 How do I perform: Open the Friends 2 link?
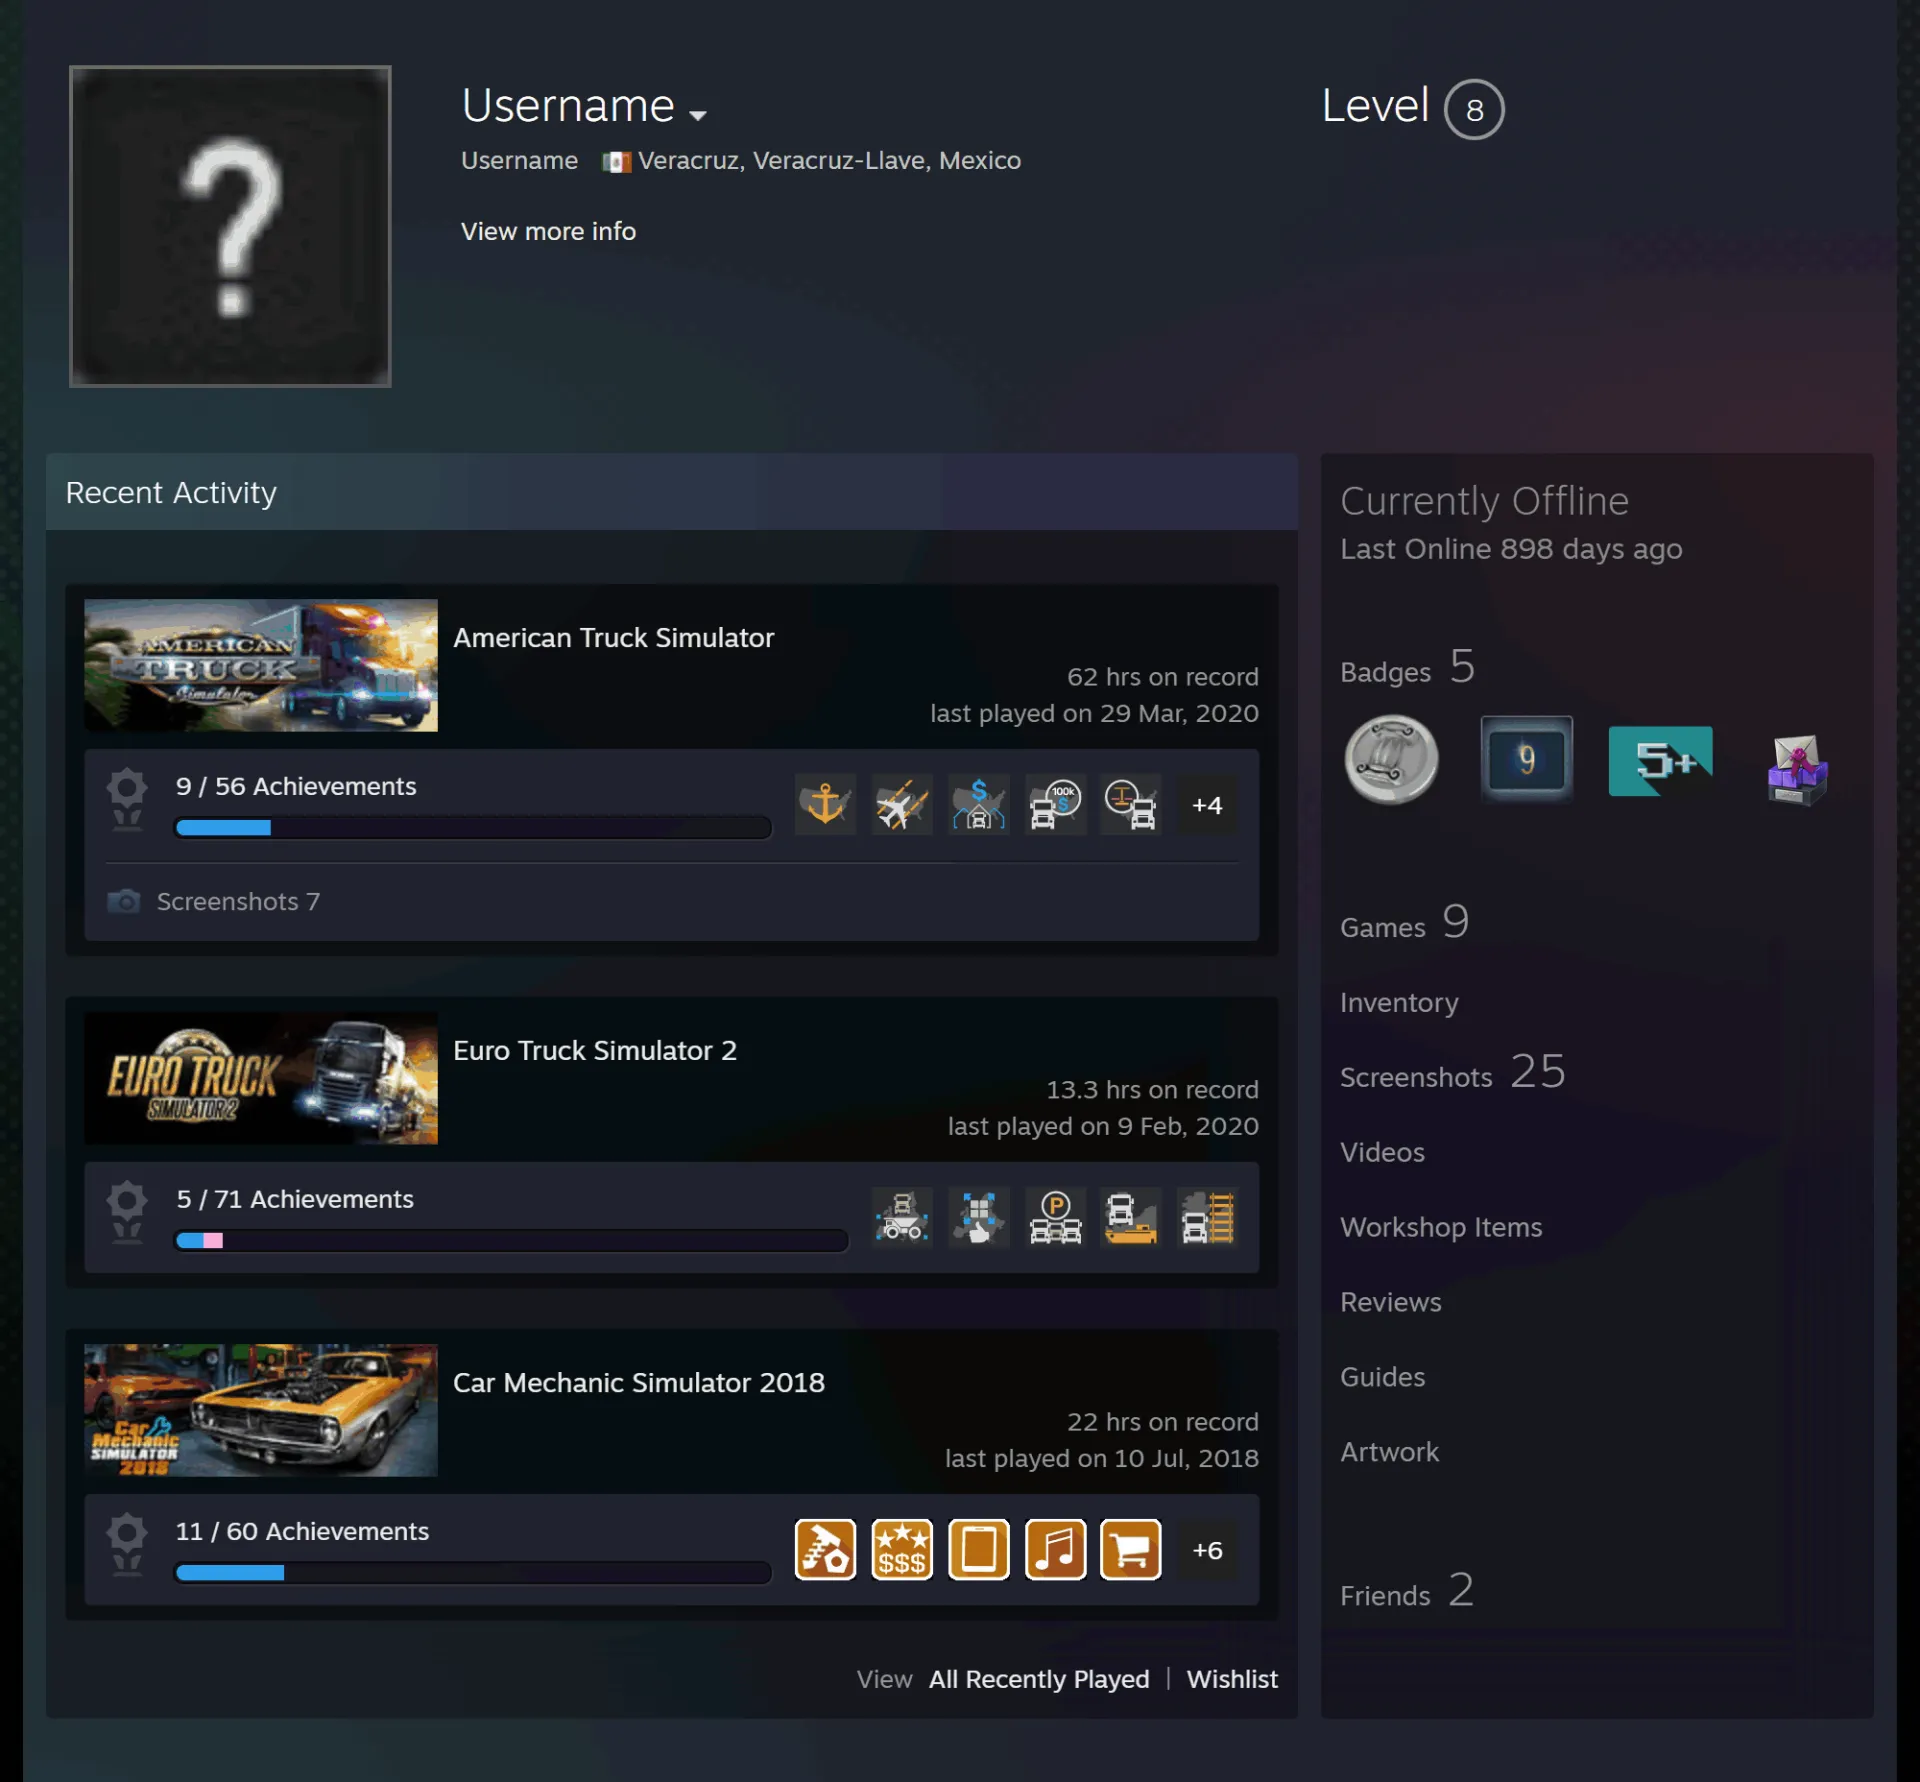[1407, 1591]
